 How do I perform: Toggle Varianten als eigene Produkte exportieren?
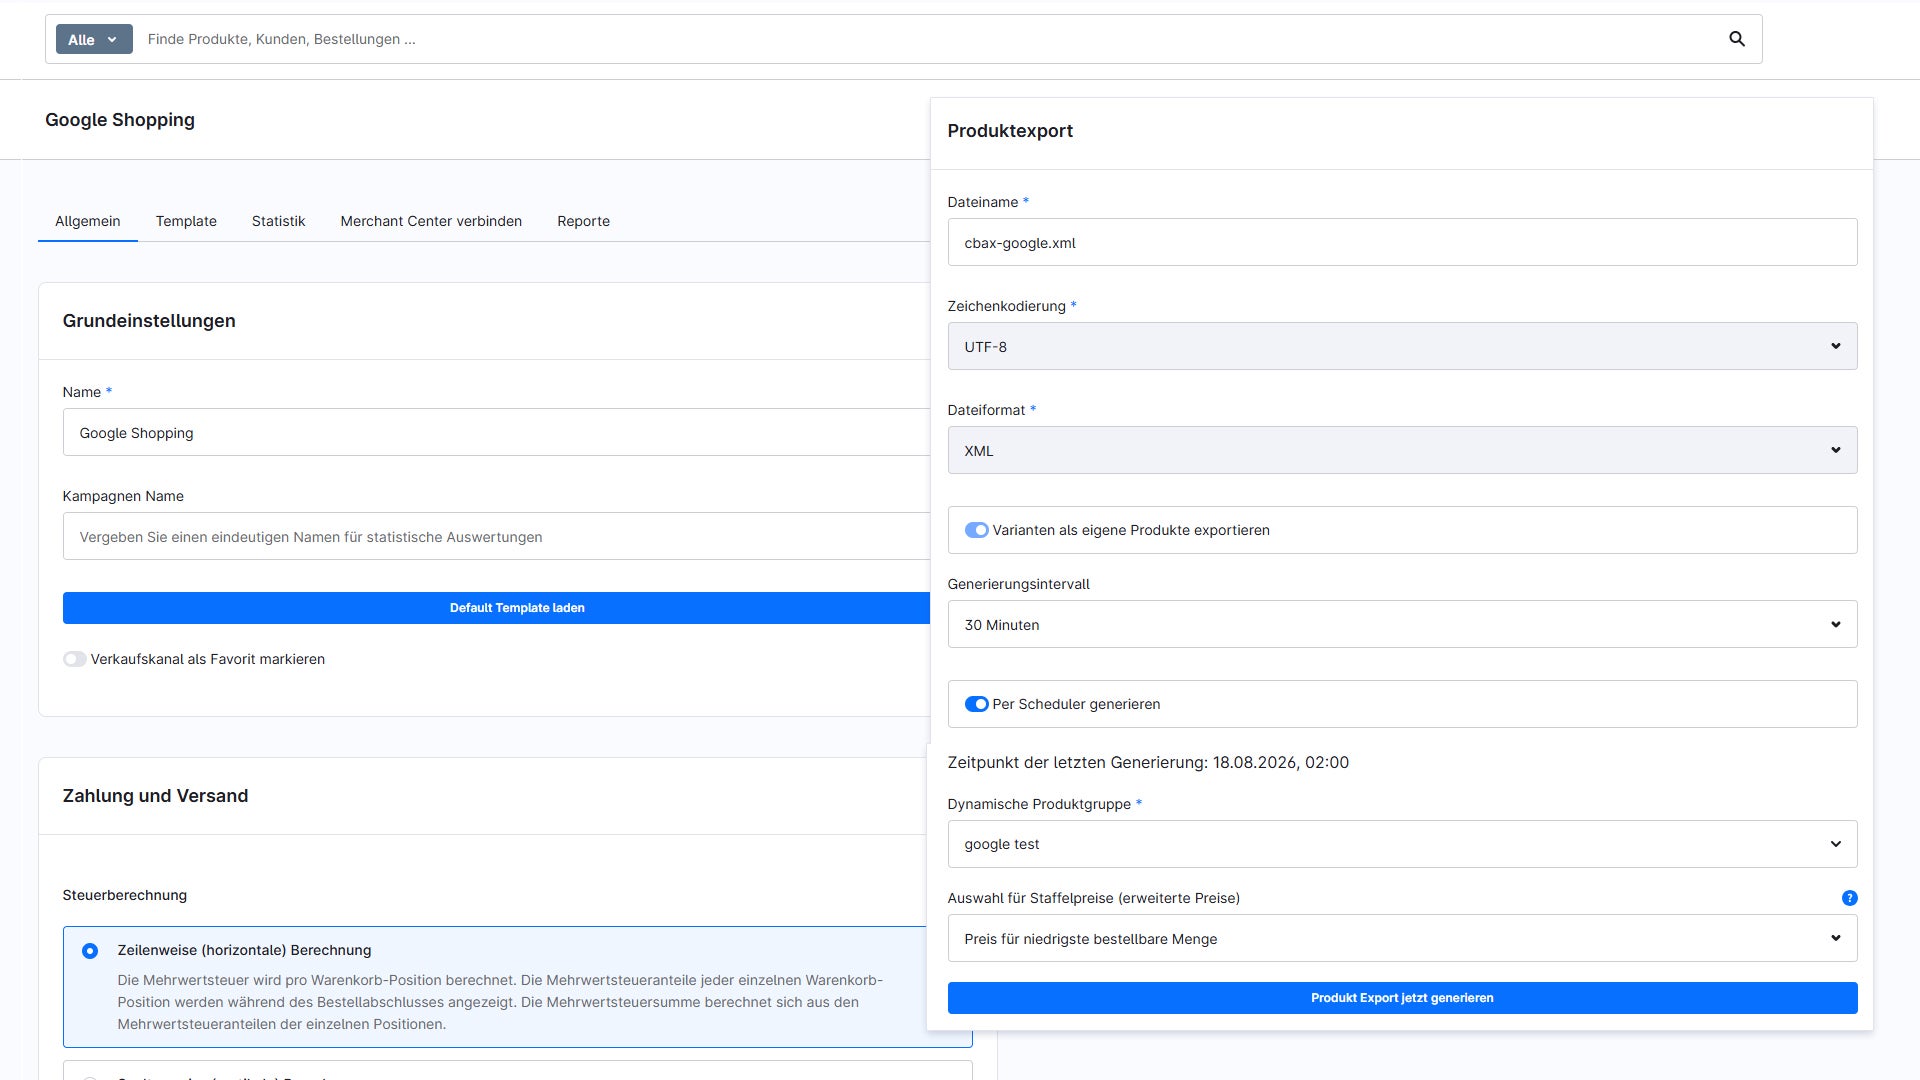pyautogui.click(x=976, y=530)
